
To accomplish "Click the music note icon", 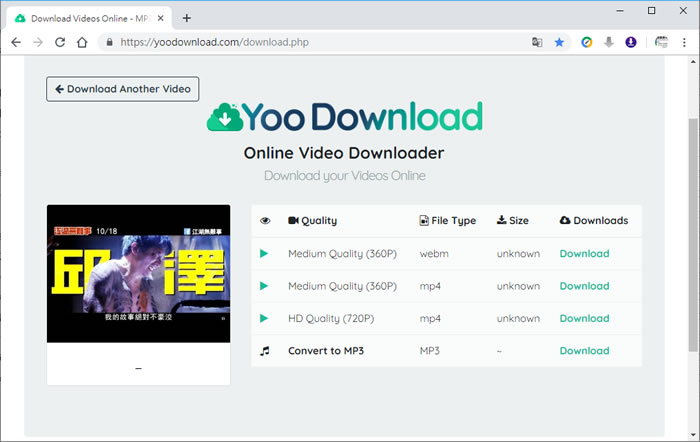I will (x=265, y=351).
